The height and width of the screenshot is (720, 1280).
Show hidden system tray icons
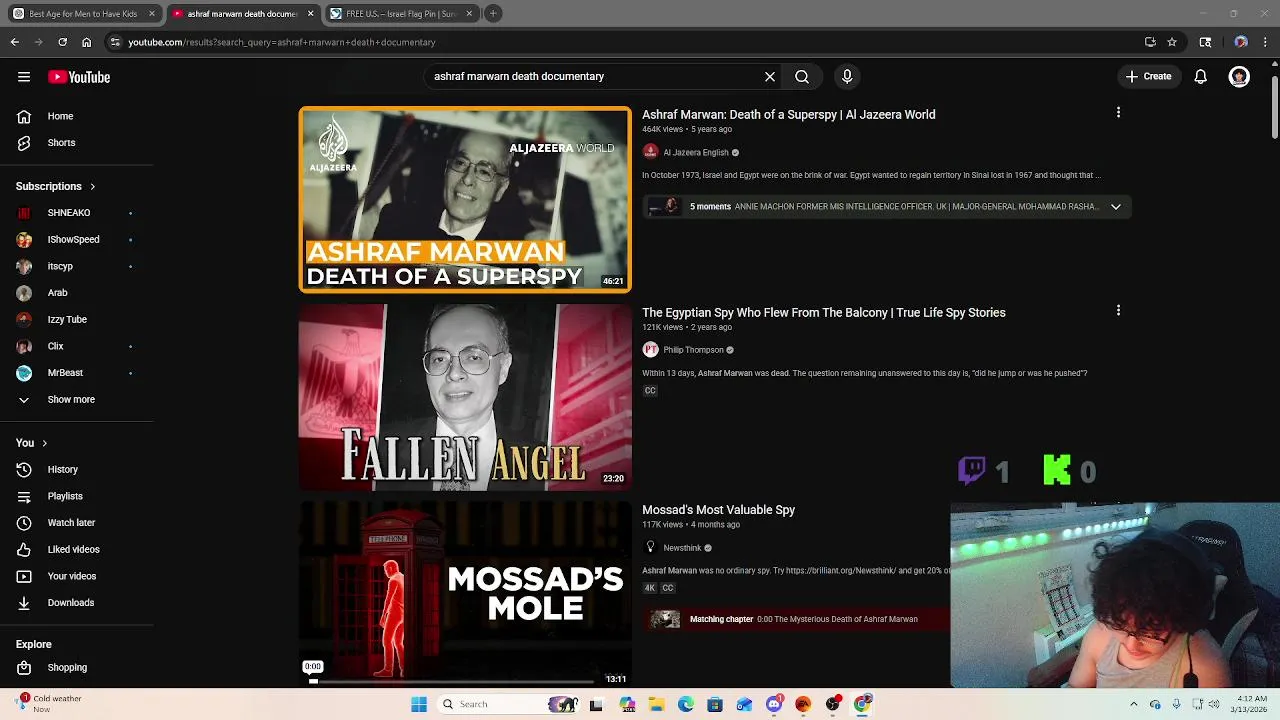coord(1133,704)
